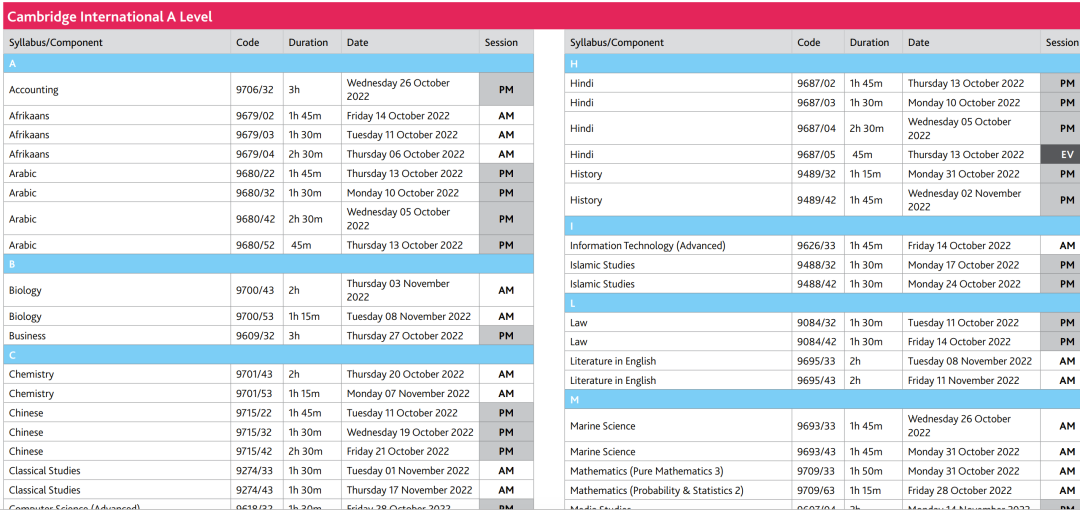Select the letter H section header
Viewport: 1080px width, 510px height.
(822, 64)
